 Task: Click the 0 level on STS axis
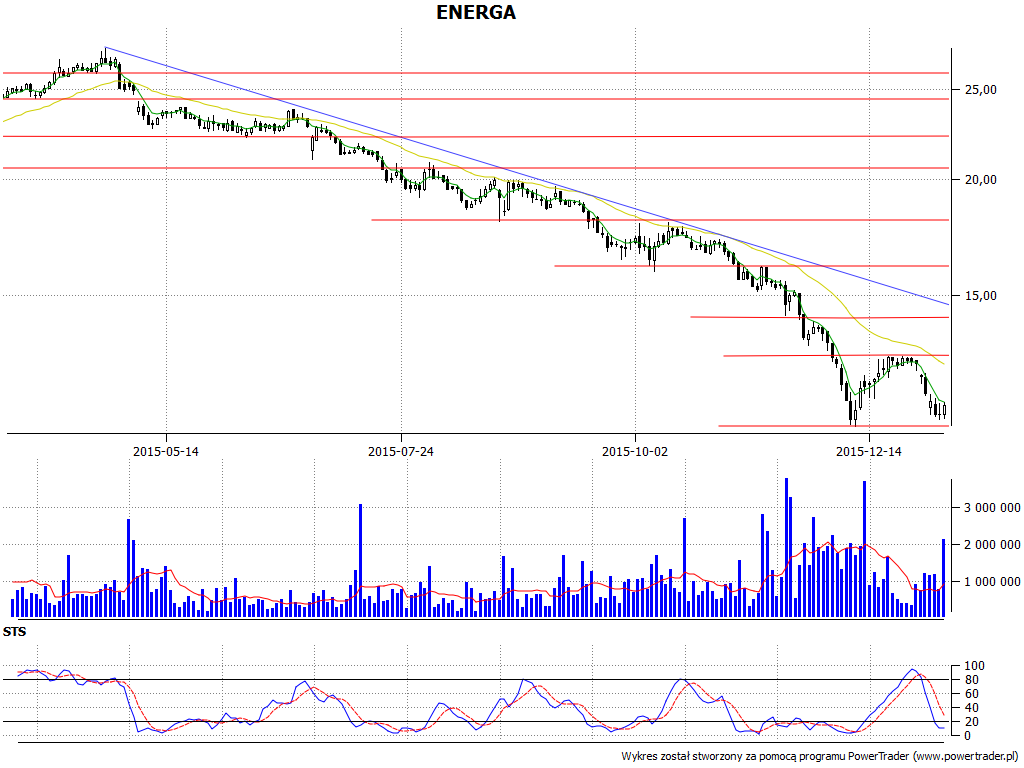point(968,735)
